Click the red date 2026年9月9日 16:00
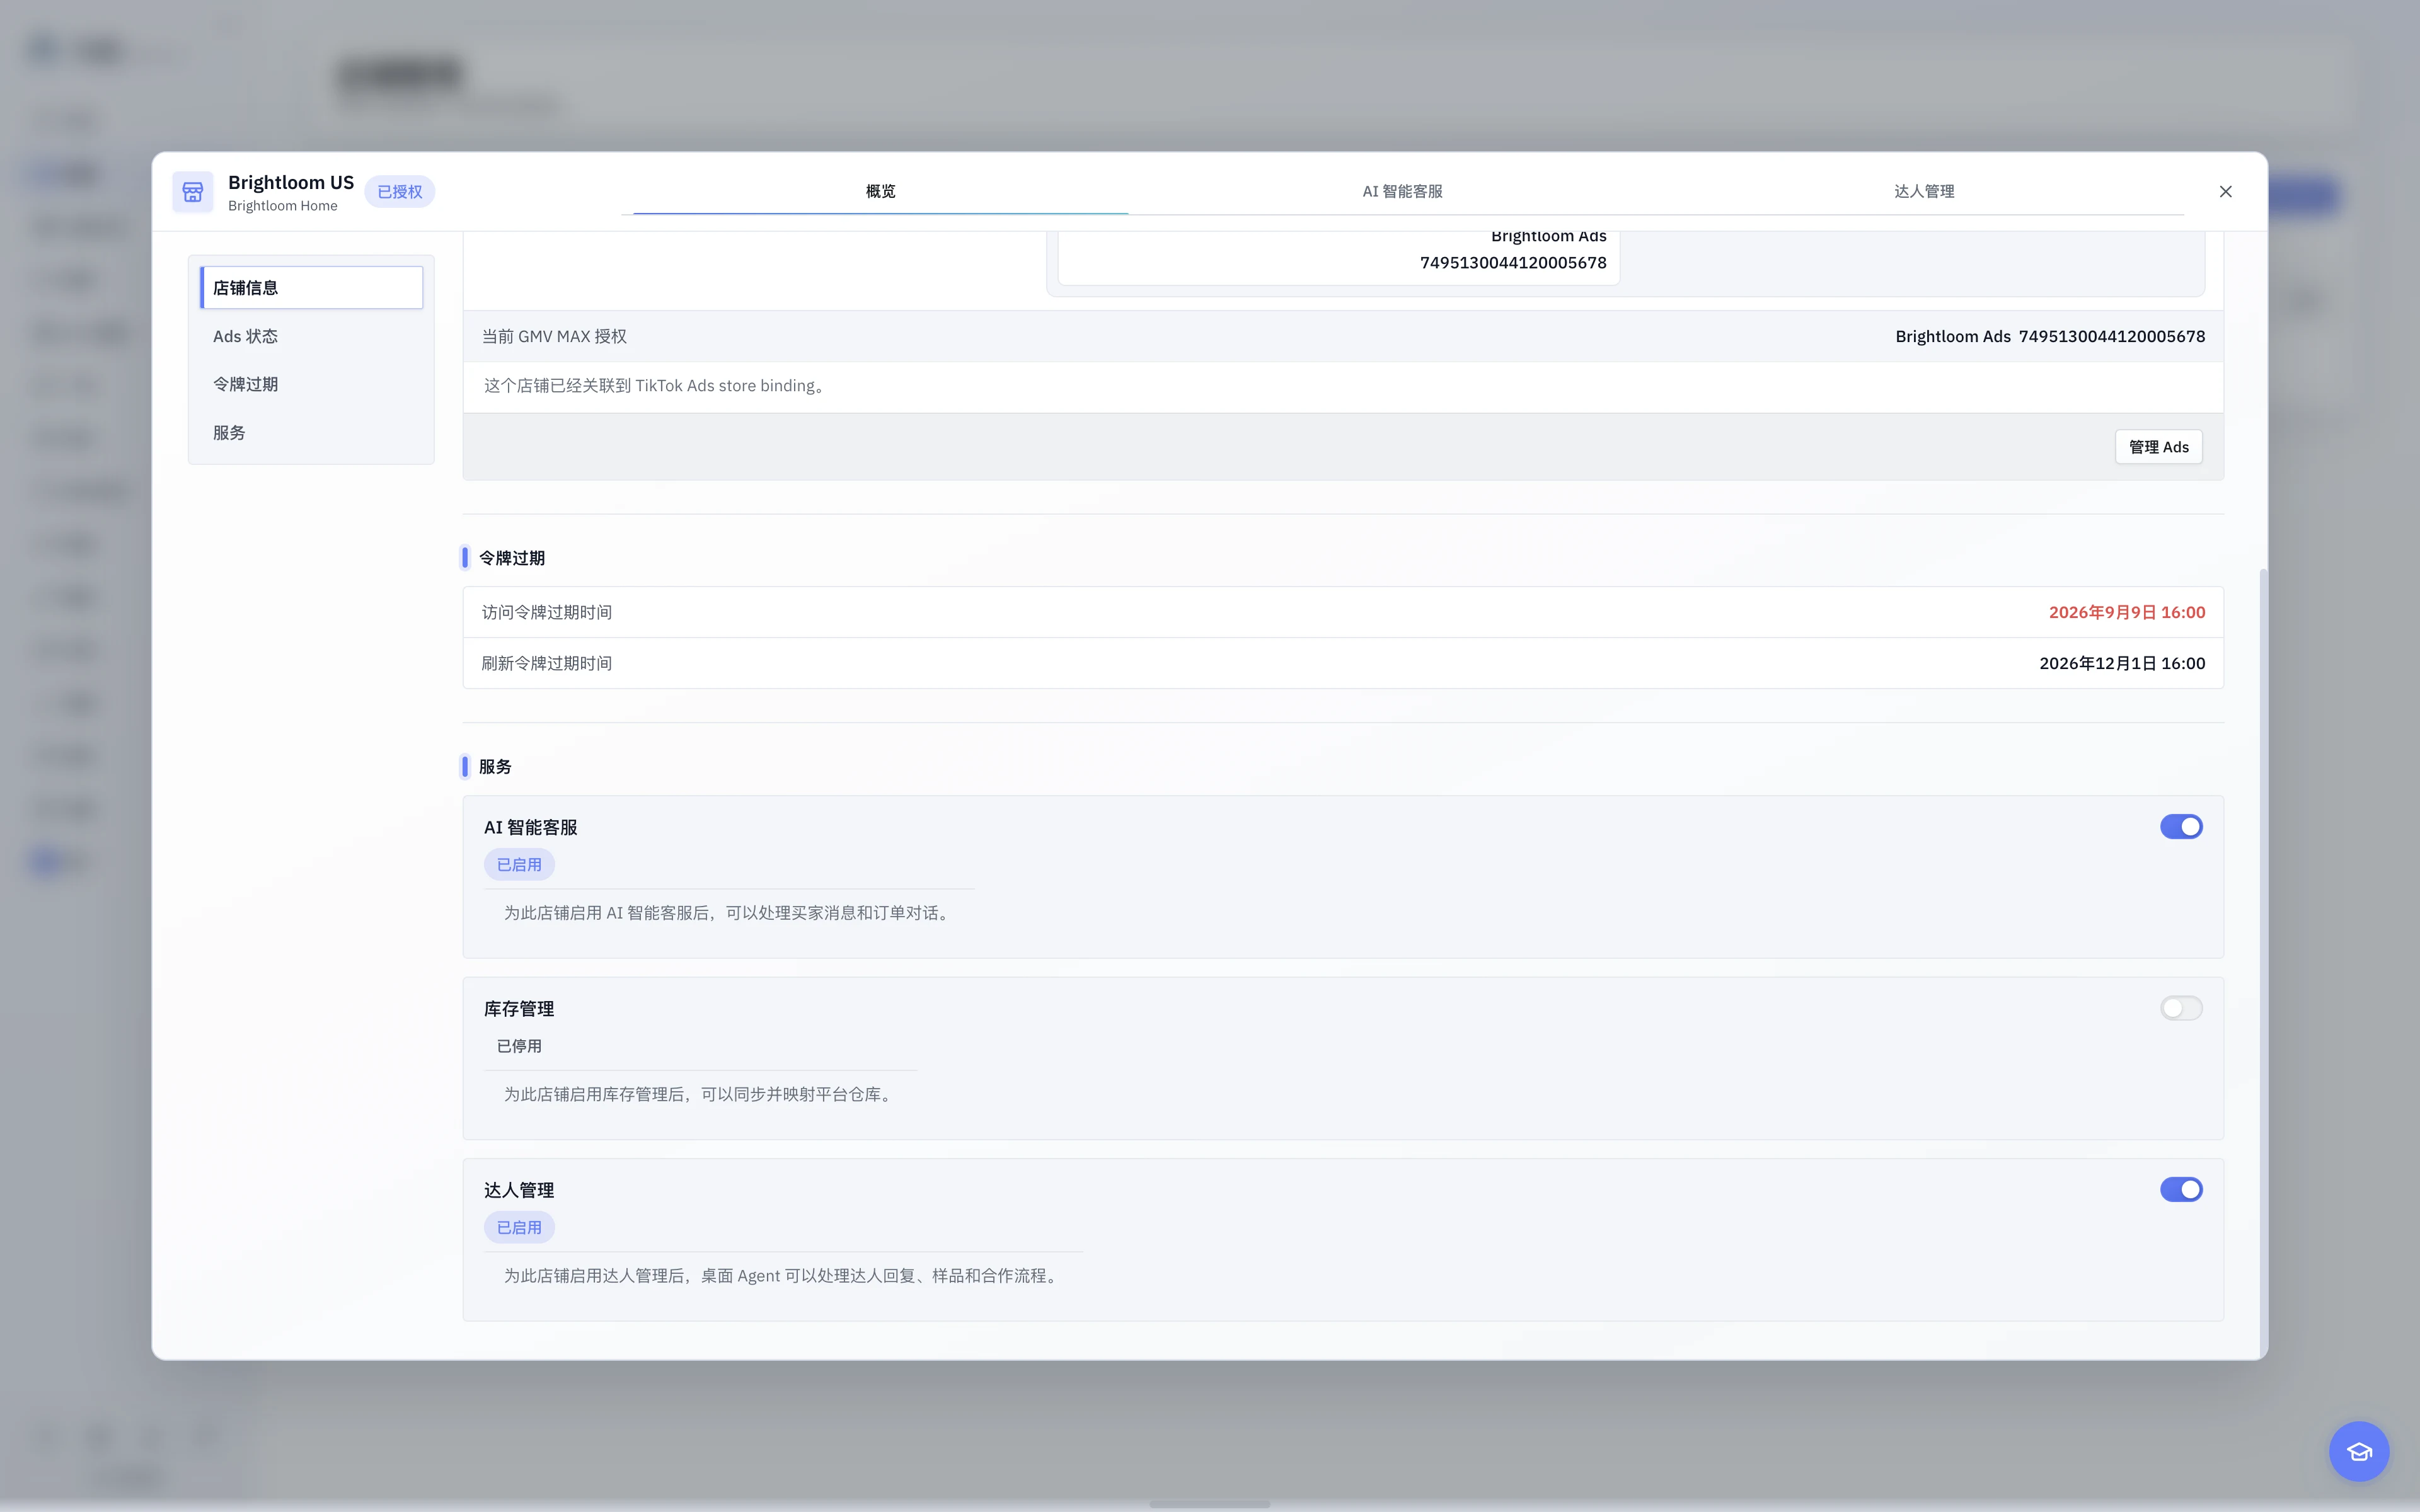The width and height of the screenshot is (2420, 1512). coord(2127,612)
